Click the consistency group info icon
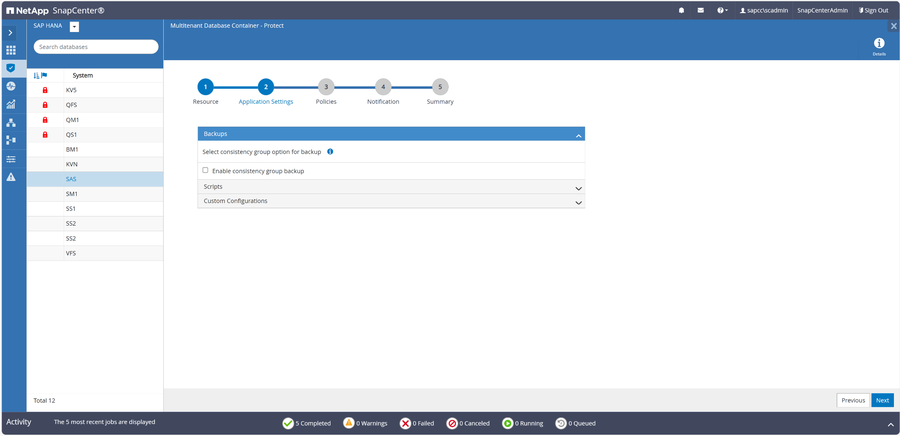The height and width of the screenshot is (436, 900). (330, 152)
